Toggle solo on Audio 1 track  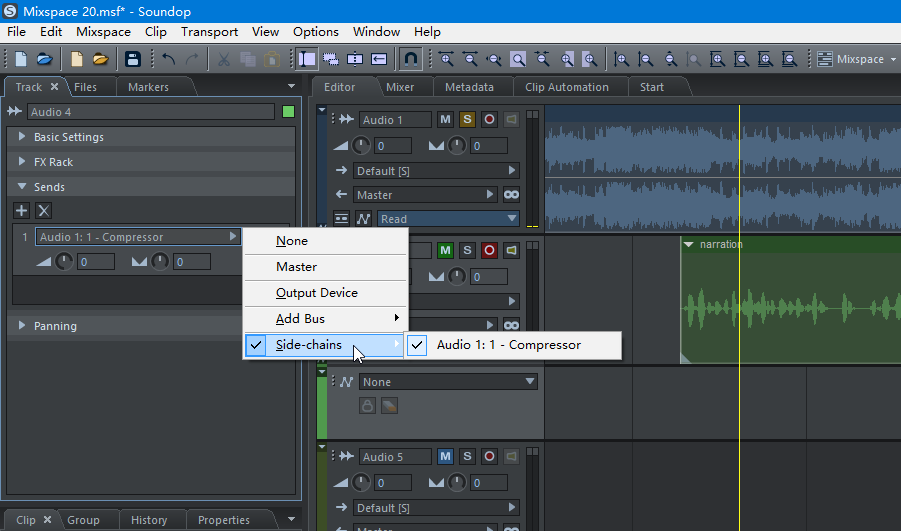pos(467,120)
